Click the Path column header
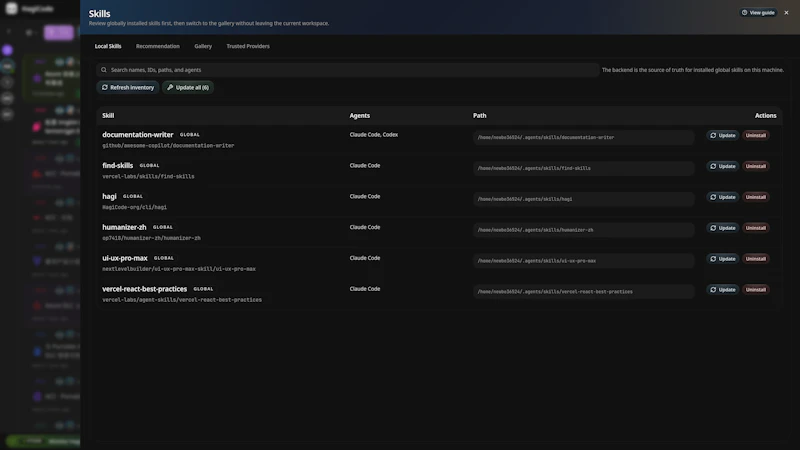800x450 pixels. [480, 116]
